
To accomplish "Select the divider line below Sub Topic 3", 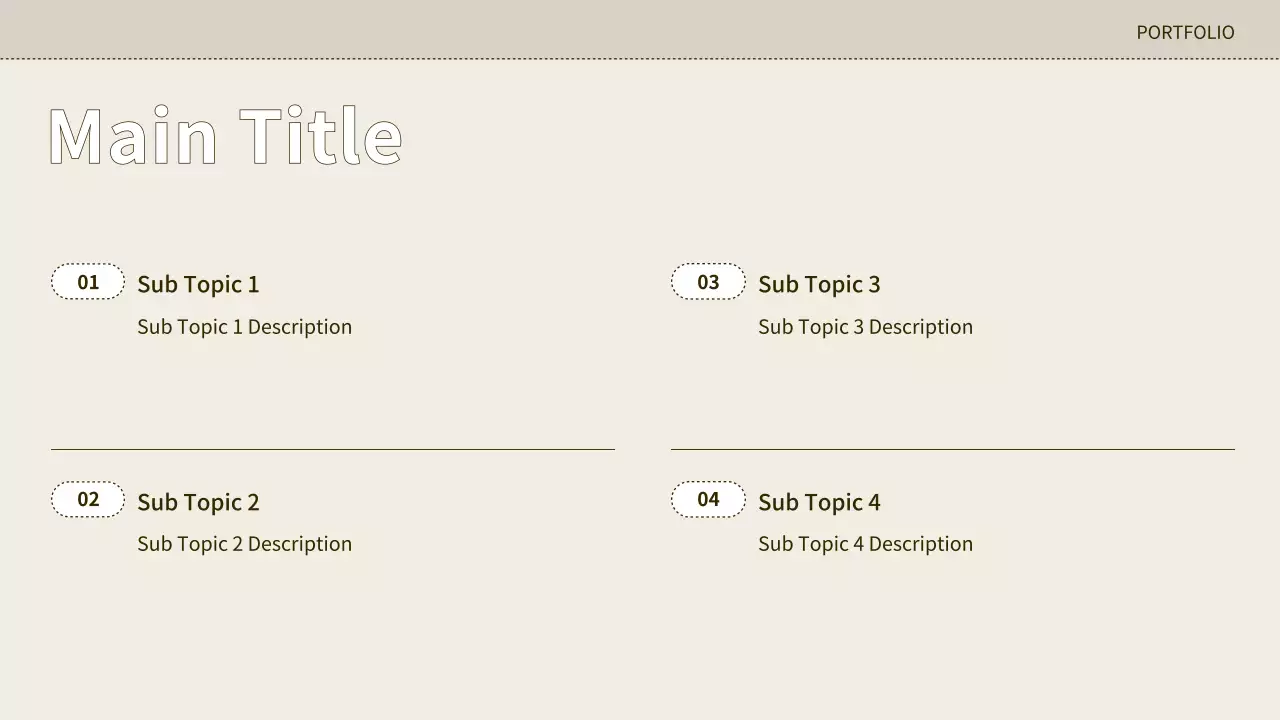I will click(953, 450).
